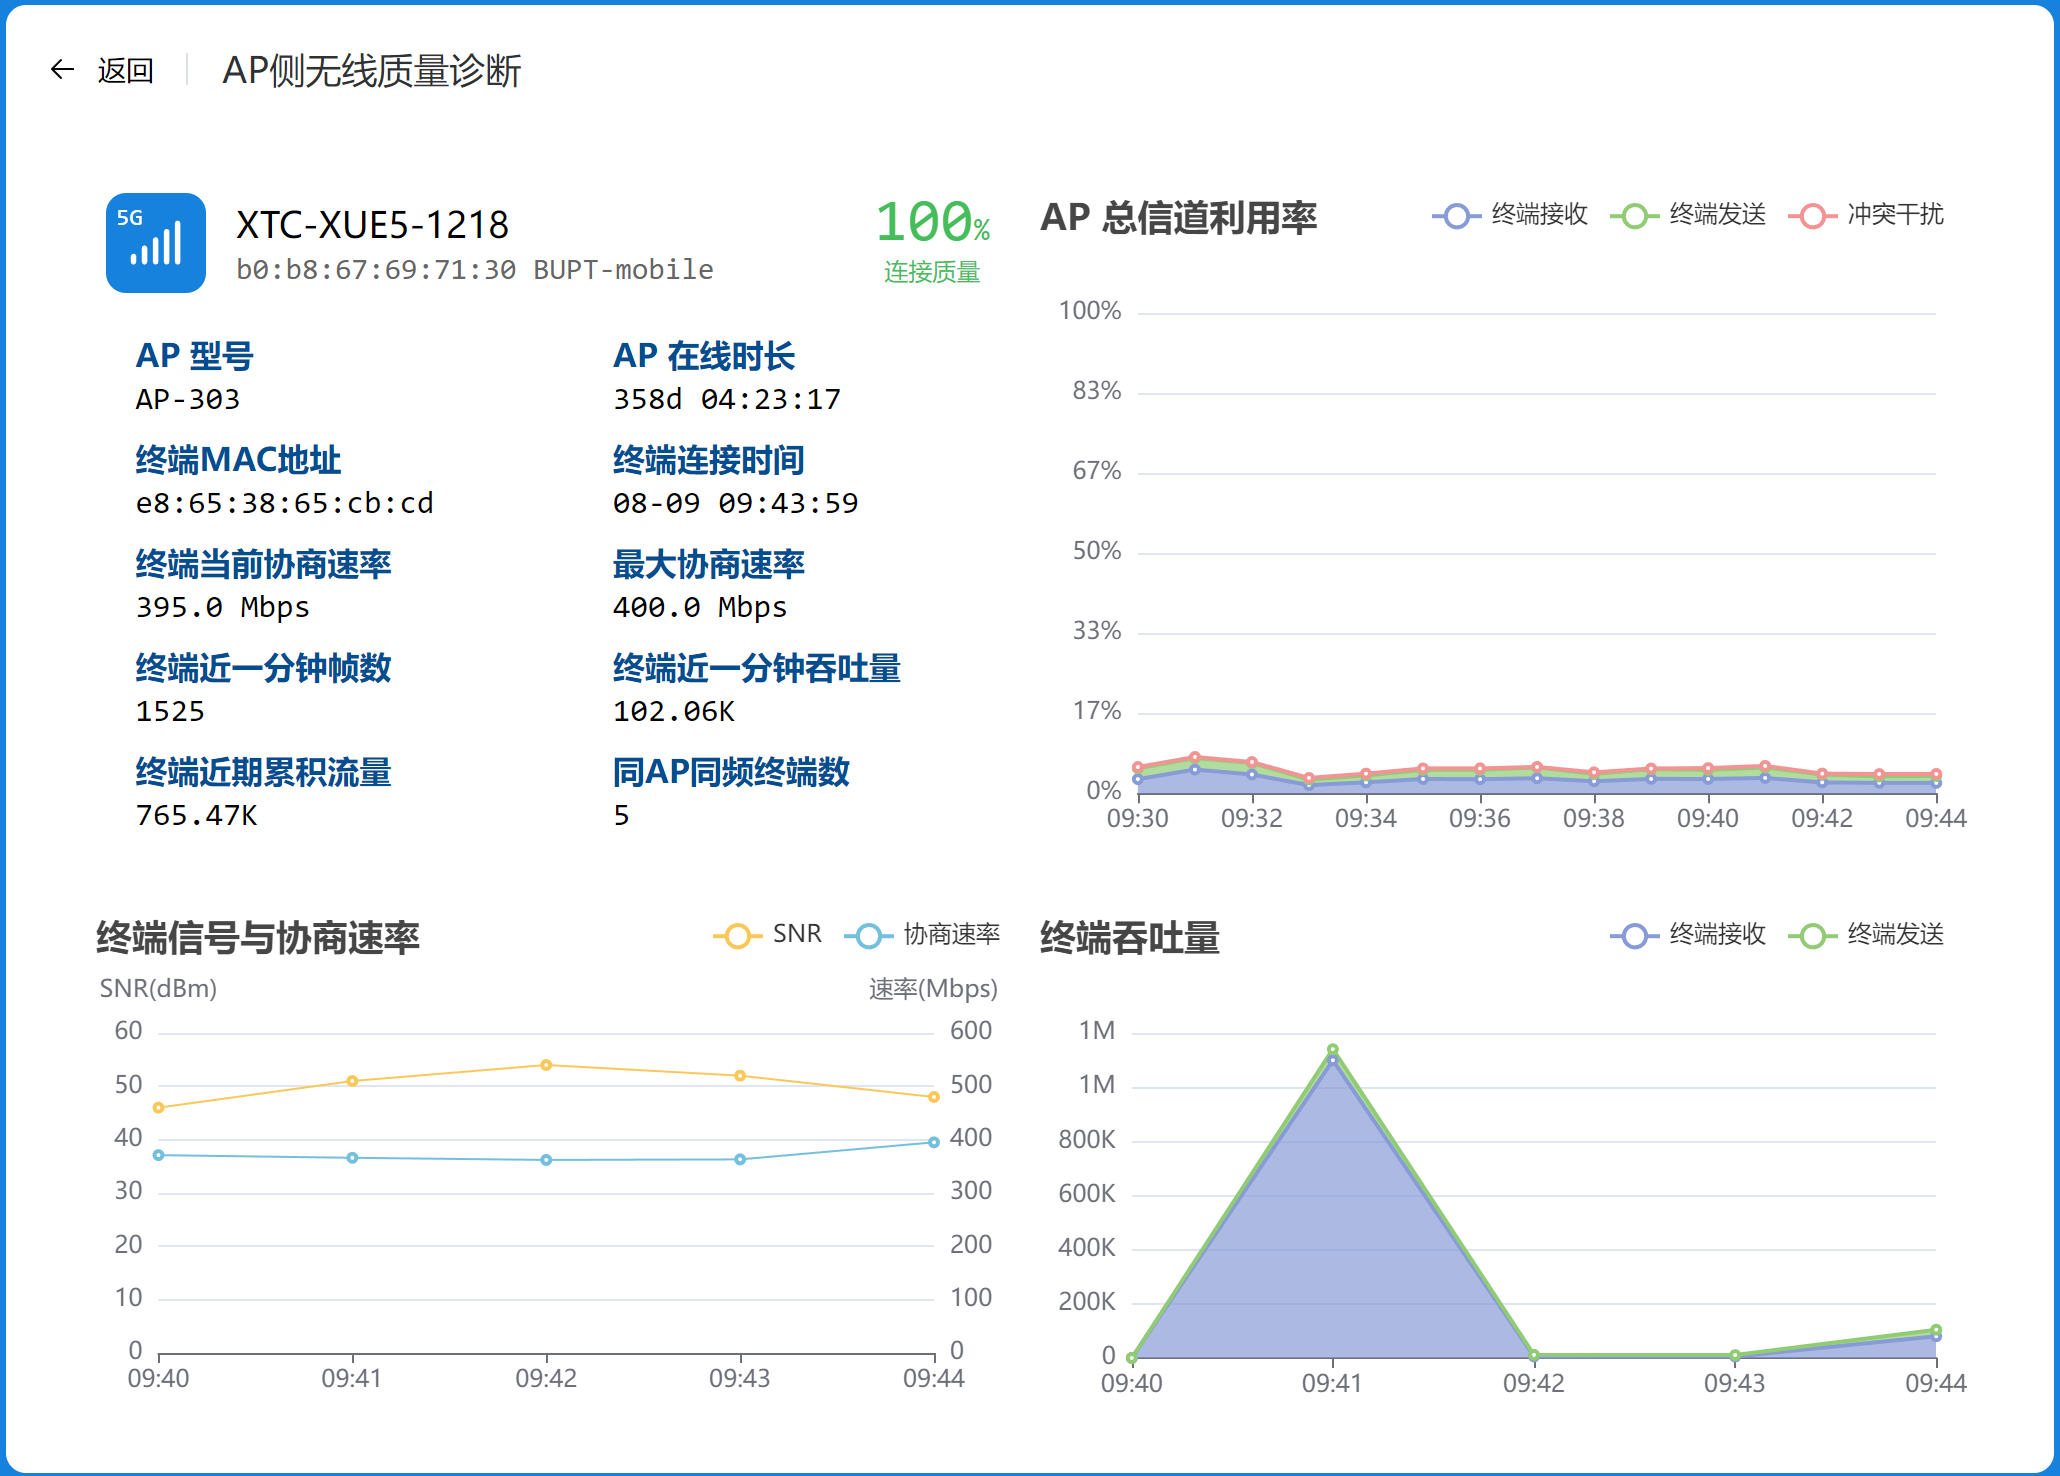Click the 终端近期累积流量 label

click(x=263, y=772)
